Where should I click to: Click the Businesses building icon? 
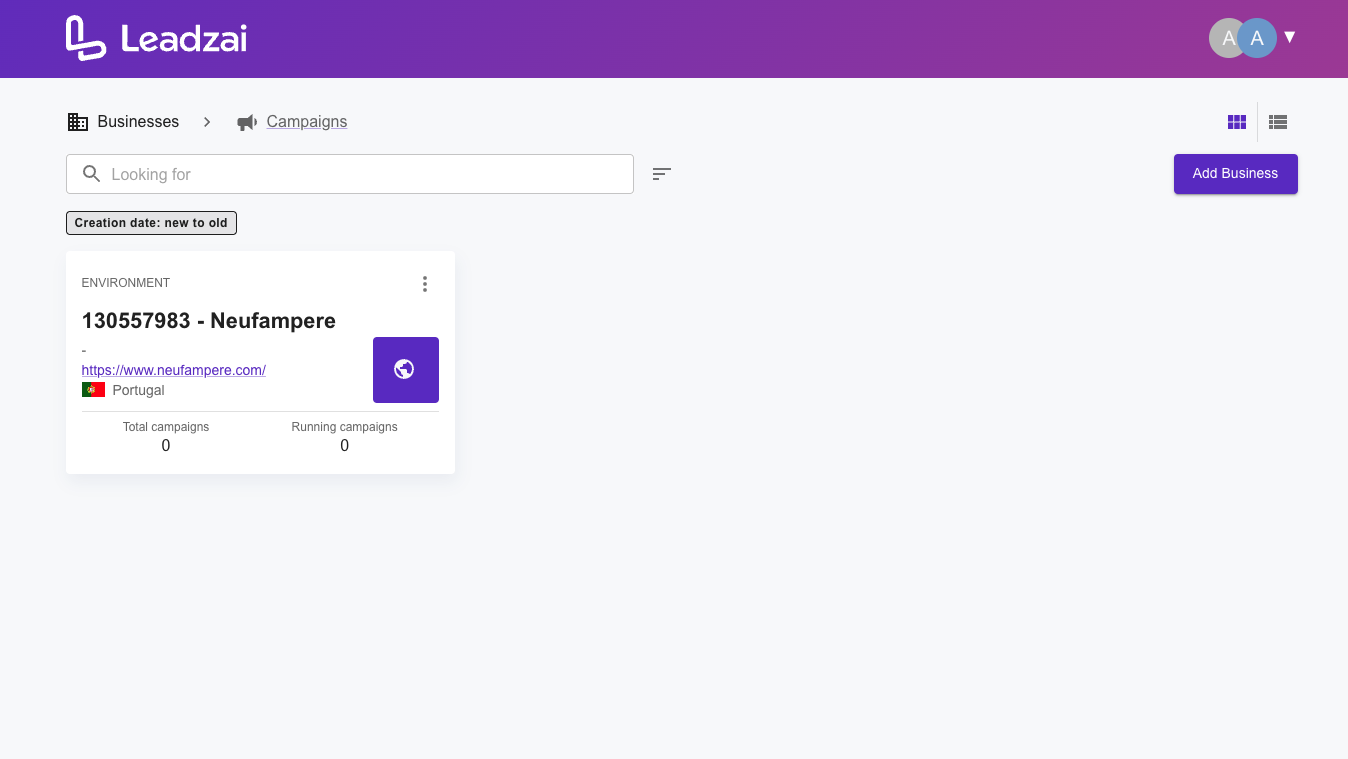coord(78,122)
